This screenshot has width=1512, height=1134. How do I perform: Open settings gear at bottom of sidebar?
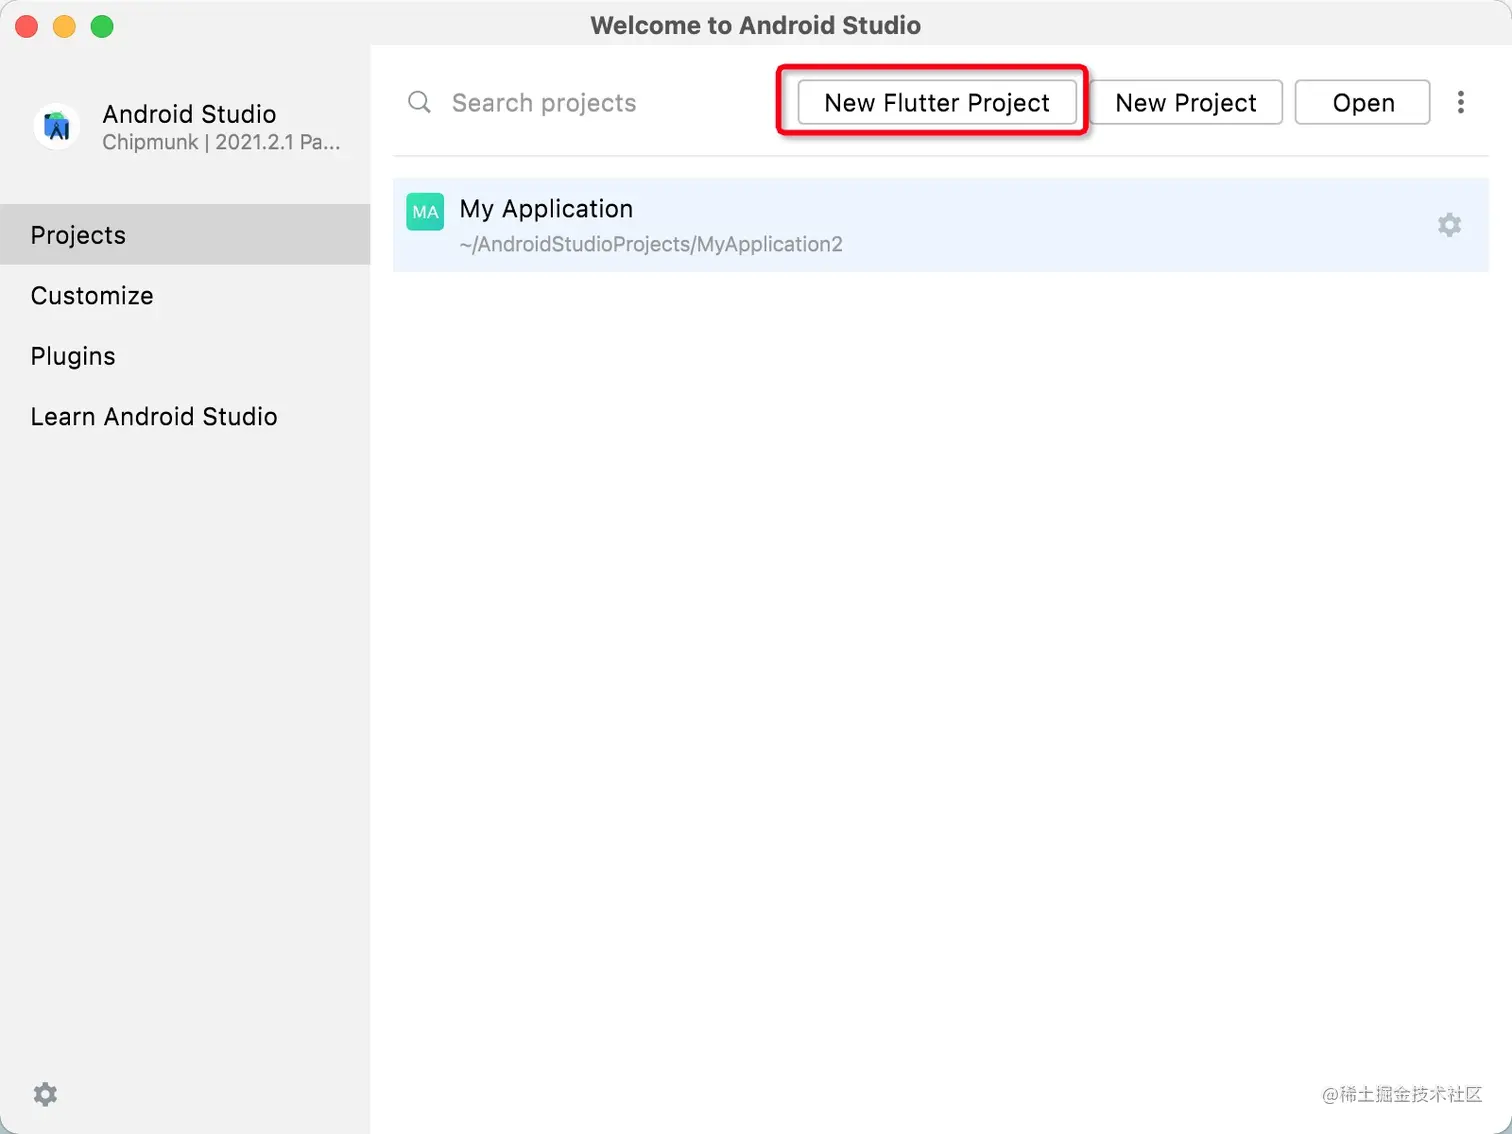(45, 1094)
